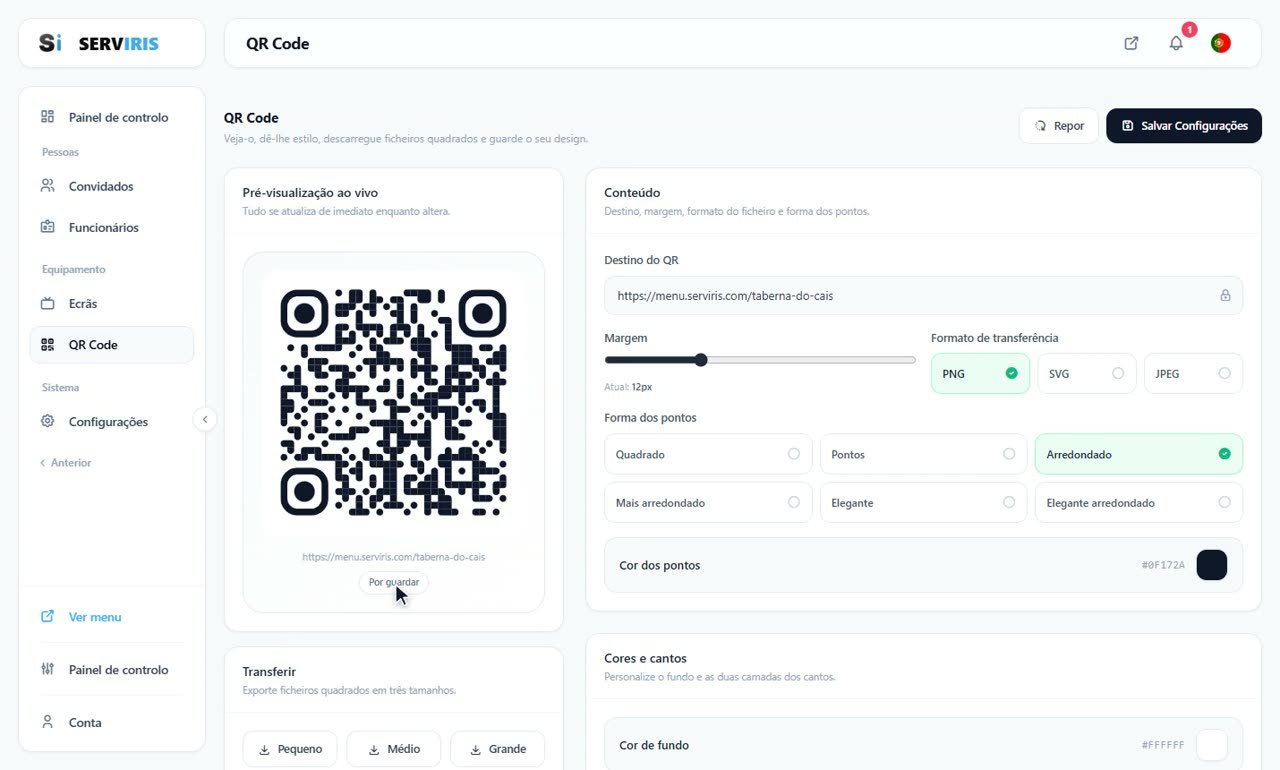
Task: Select SVG transfer format
Action: pos(1087,373)
